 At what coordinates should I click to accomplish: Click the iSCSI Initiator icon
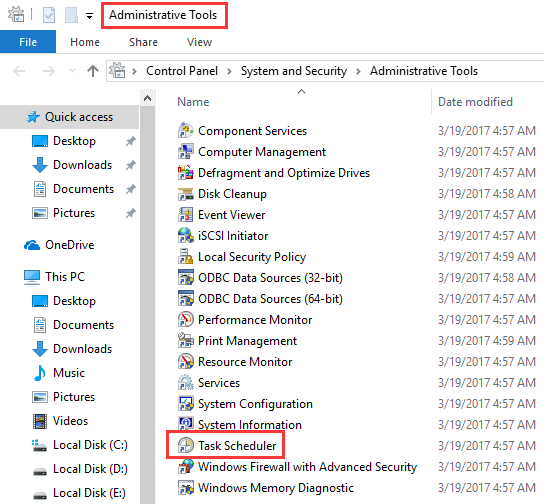click(x=186, y=236)
